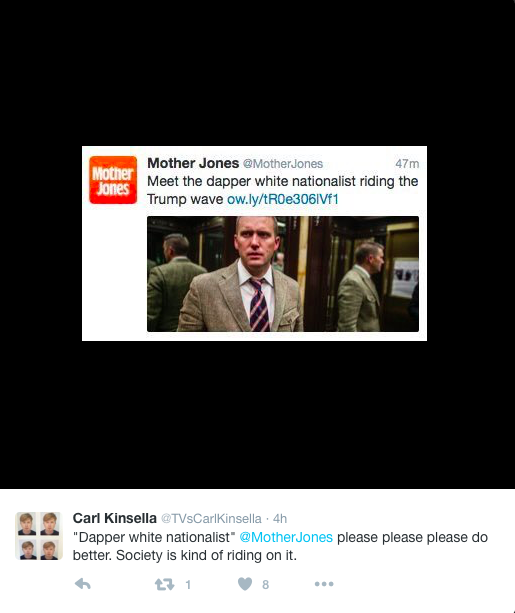The width and height of the screenshot is (515, 613).
Task: Click the Mother Jones logo avatar
Action: point(113,180)
